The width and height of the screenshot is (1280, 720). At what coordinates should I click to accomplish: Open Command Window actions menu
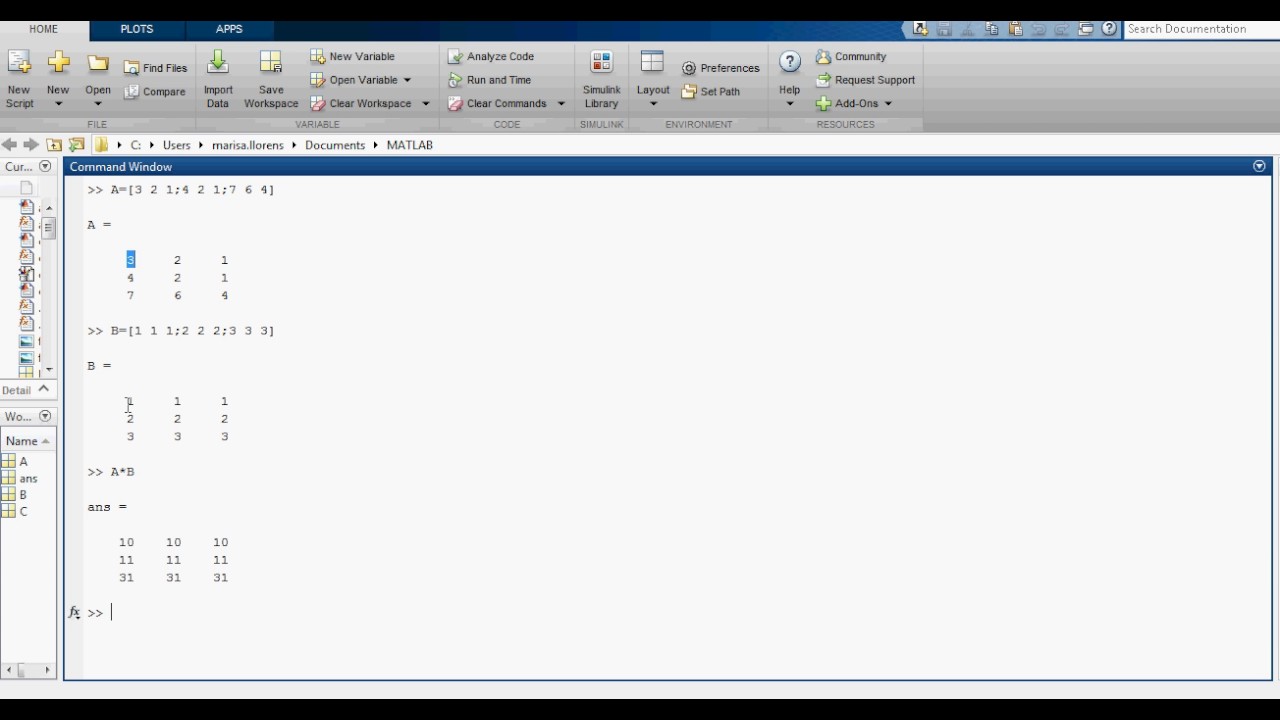click(1259, 166)
